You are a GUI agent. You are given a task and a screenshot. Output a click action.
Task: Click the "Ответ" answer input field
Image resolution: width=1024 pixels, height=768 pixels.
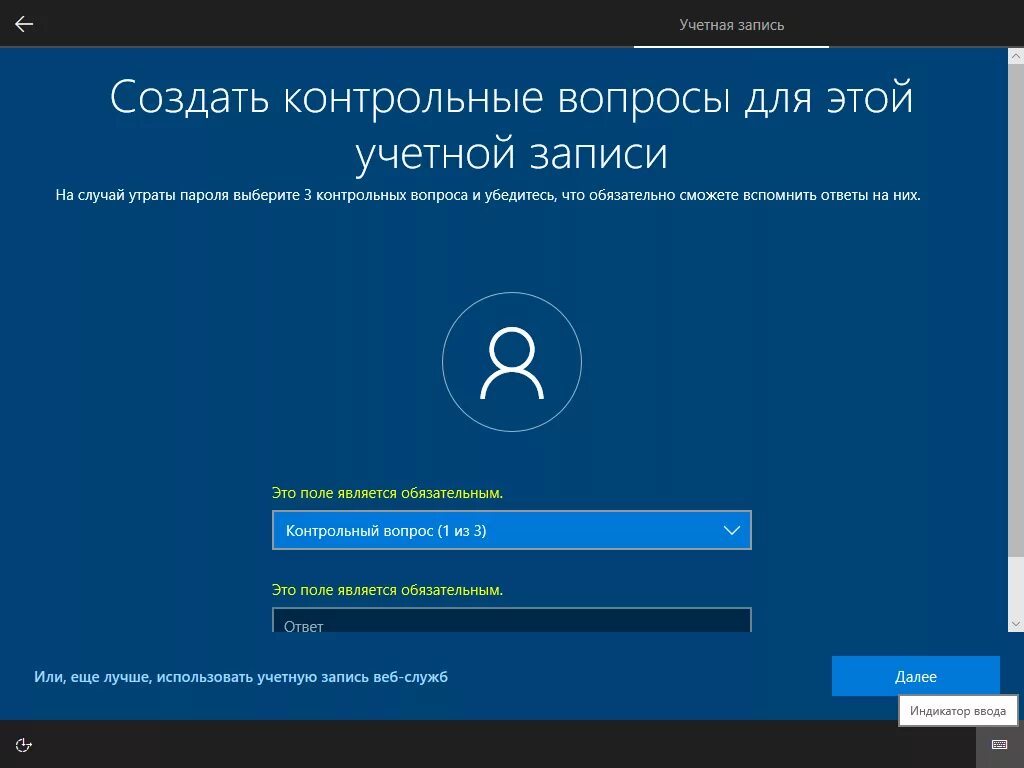(x=512, y=622)
